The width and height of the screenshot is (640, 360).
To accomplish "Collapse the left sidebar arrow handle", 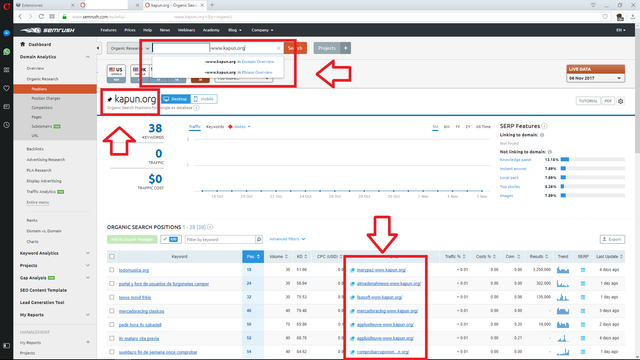I will tap(98, 48).
